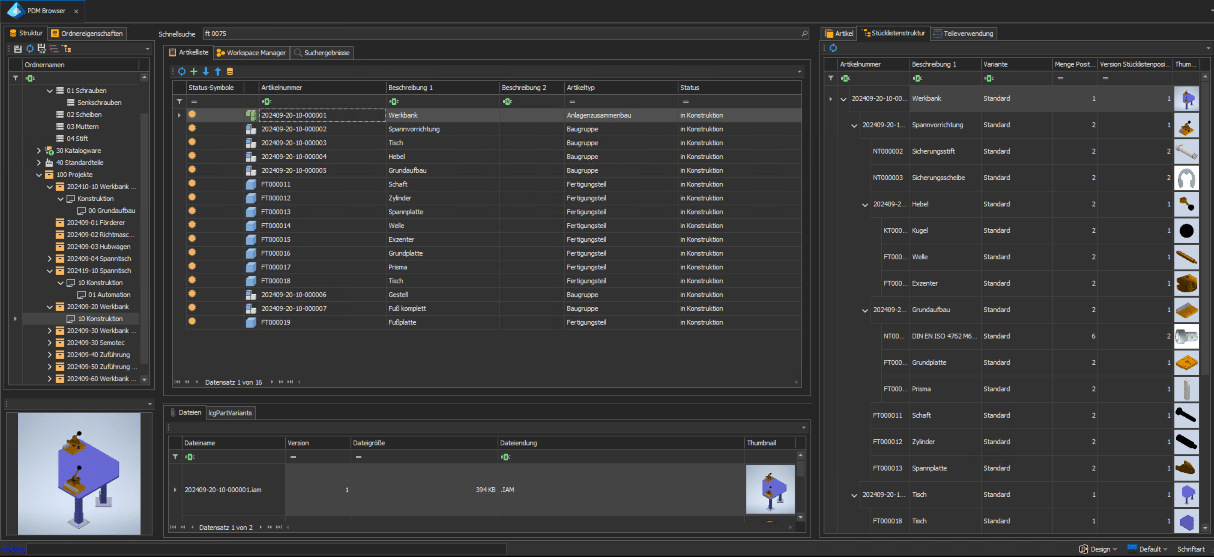The image size is (1214, 557).
Task: Click the orange database icon in Artikelliste toolbar
Action: point(230,71)
